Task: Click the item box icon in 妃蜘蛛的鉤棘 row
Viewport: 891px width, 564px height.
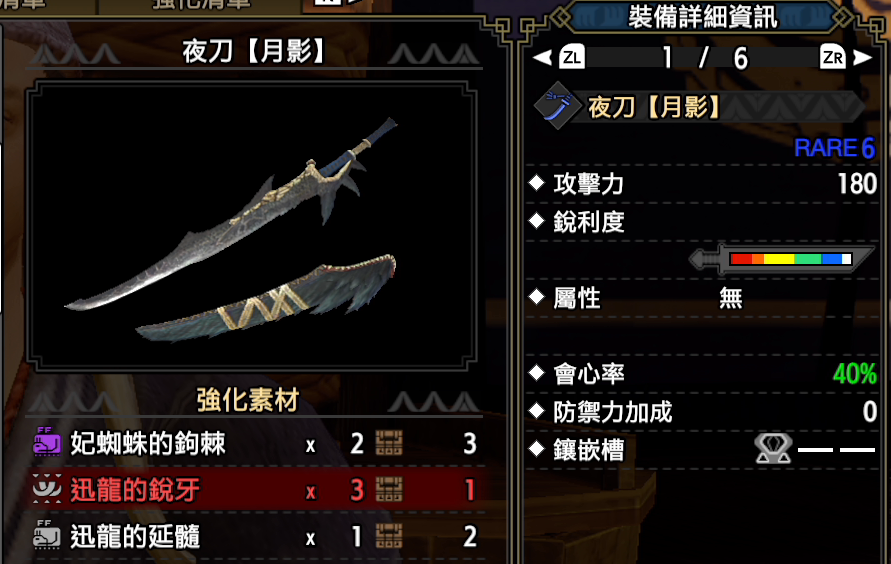Action: [389, 442]
